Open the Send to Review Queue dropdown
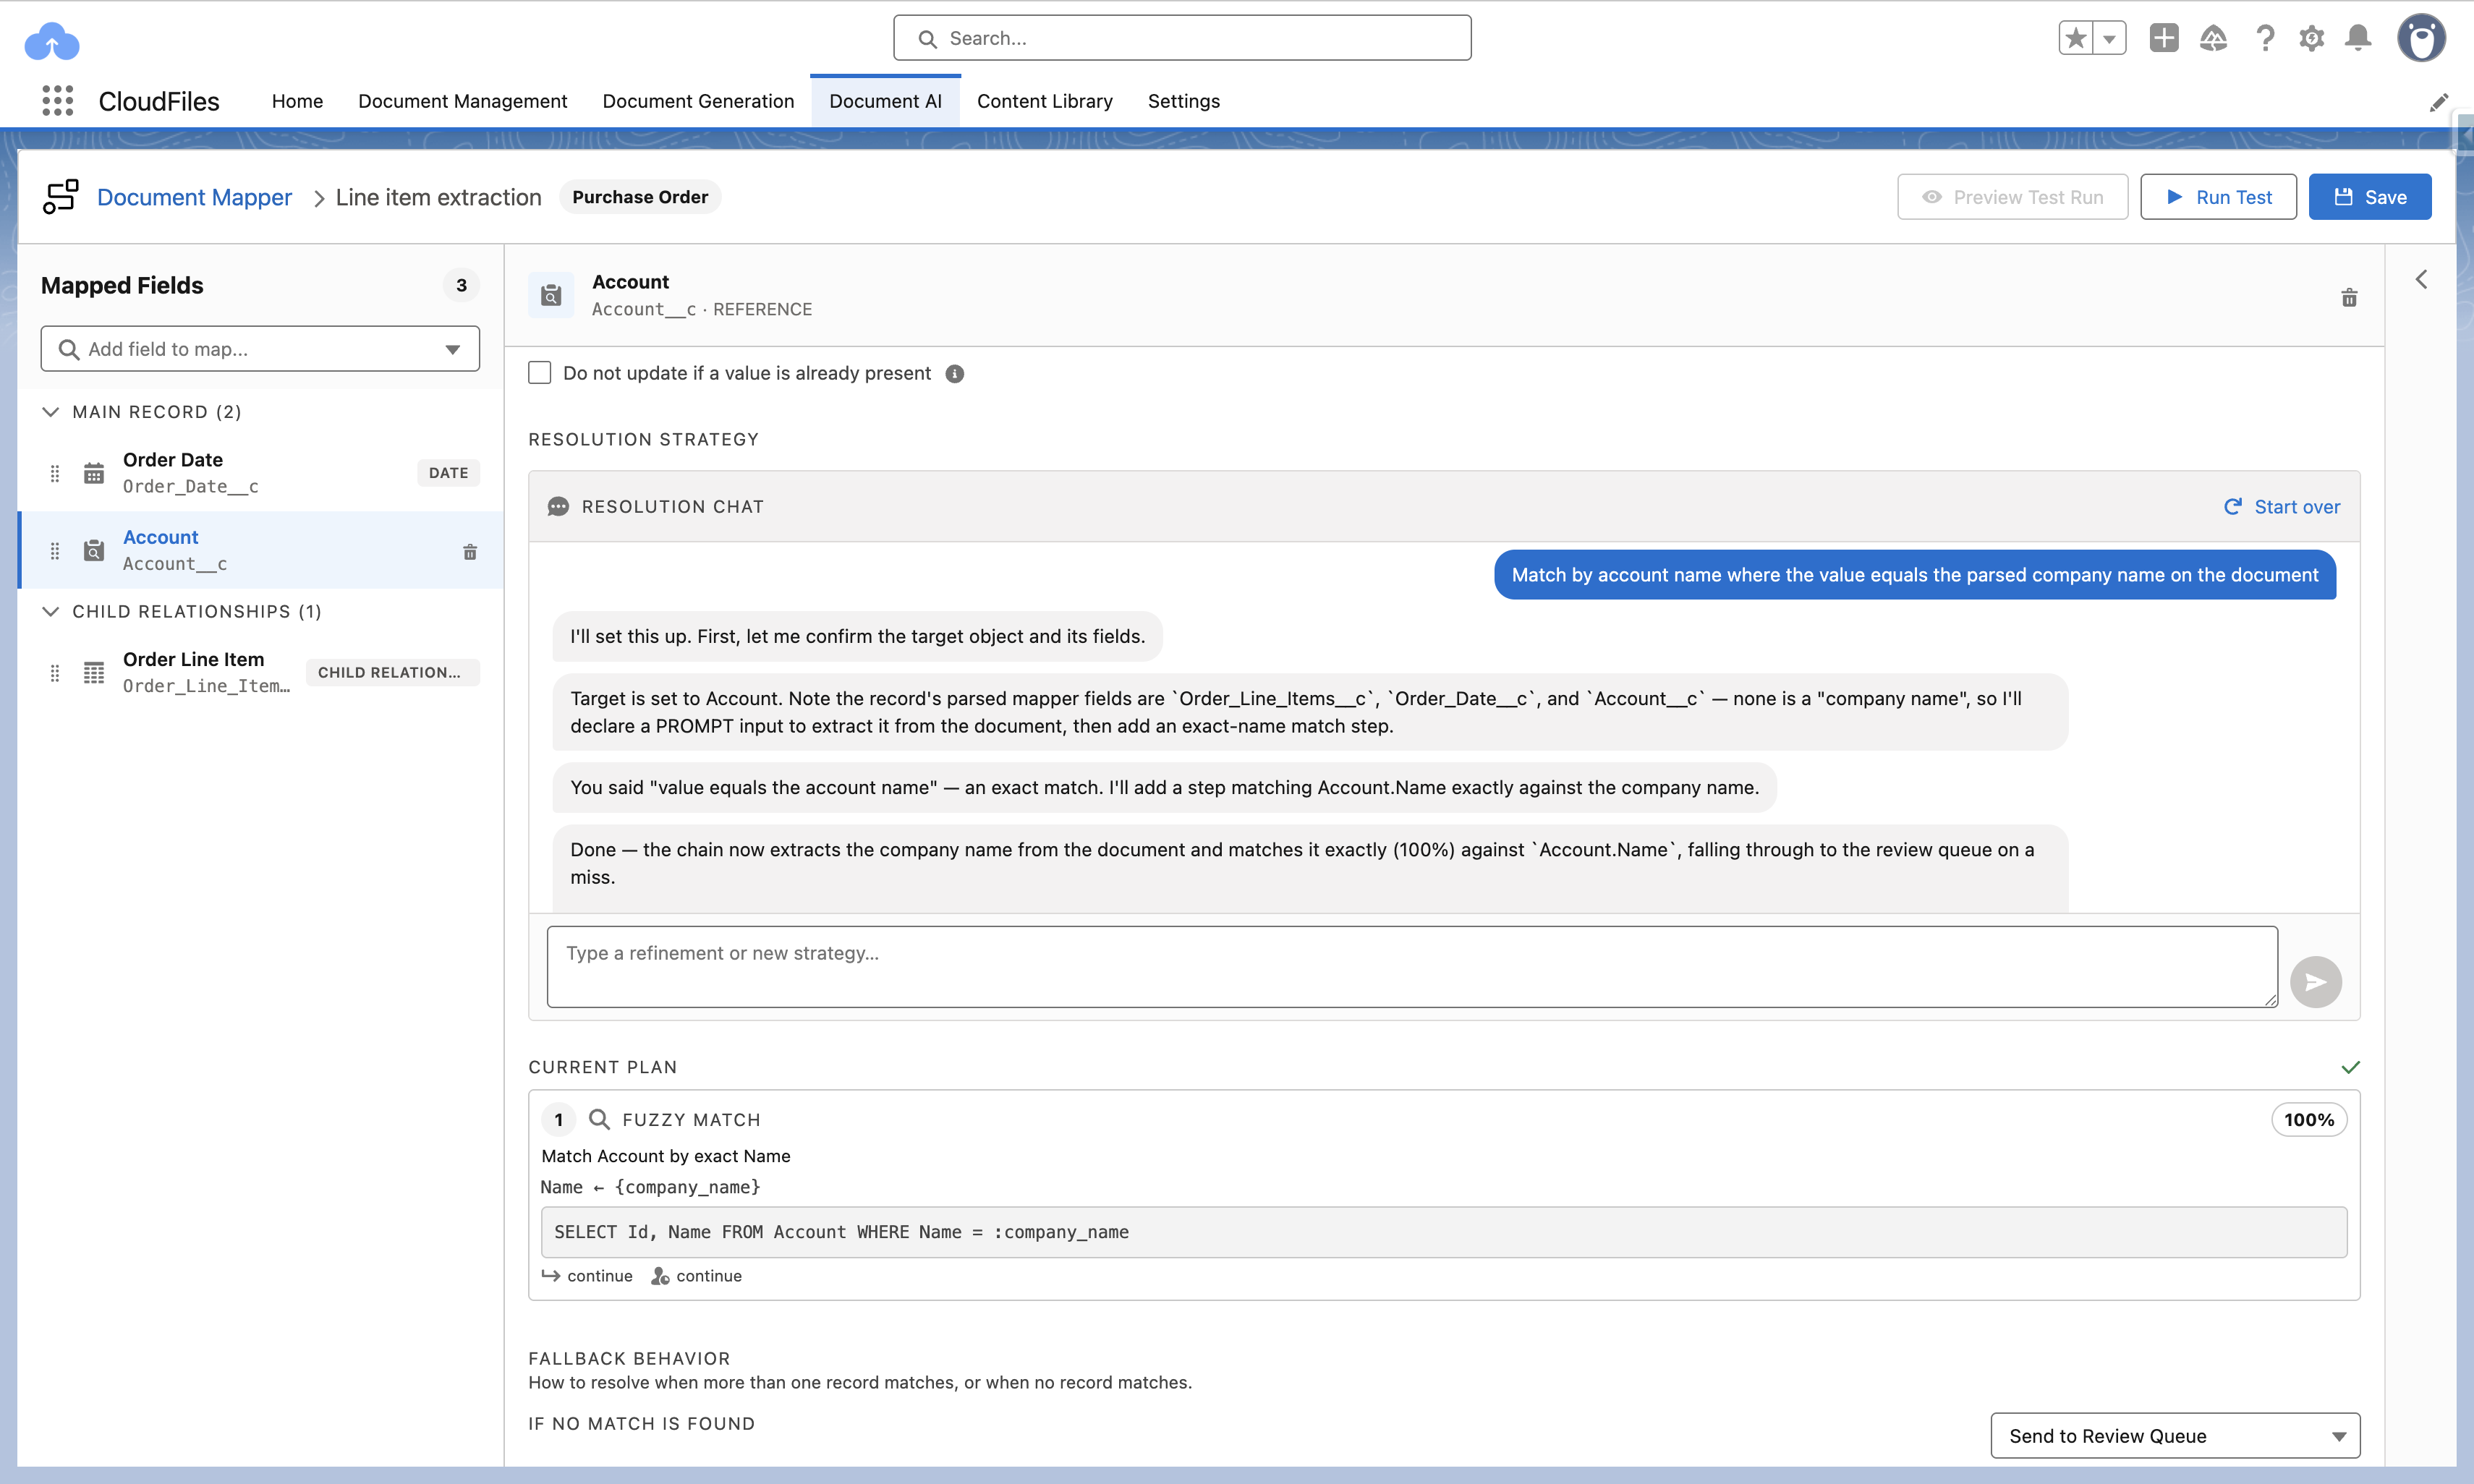This screenshot has width=2474, height=1484. point(2175,1436)
